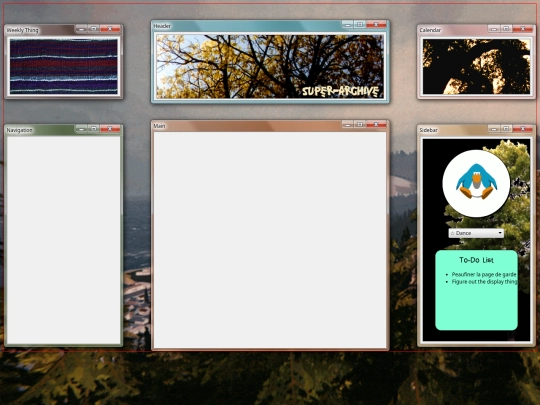Click 'Peaufiner la page de garde' list item
540x405 pixels.
point(484,274)
